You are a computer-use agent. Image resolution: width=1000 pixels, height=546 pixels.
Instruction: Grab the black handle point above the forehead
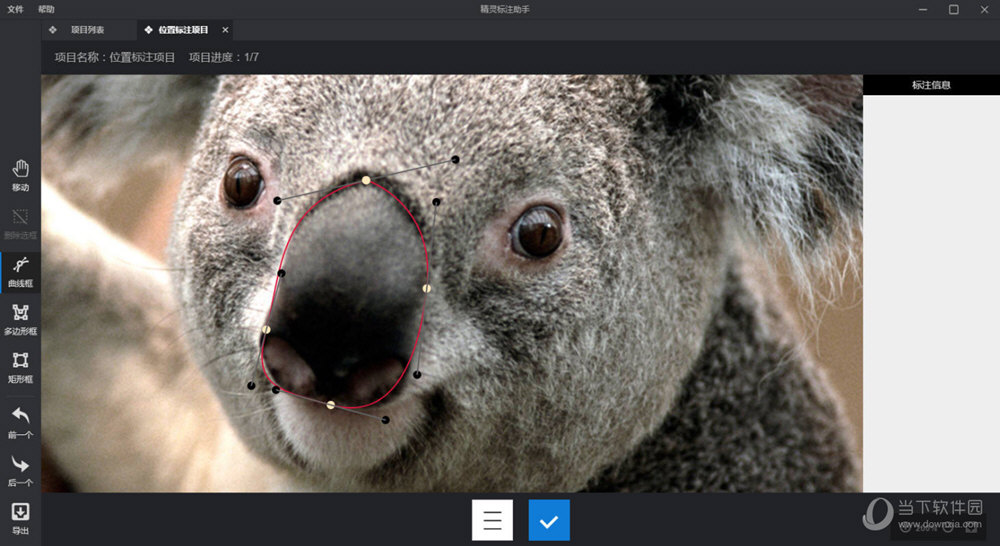coord(455,159)
